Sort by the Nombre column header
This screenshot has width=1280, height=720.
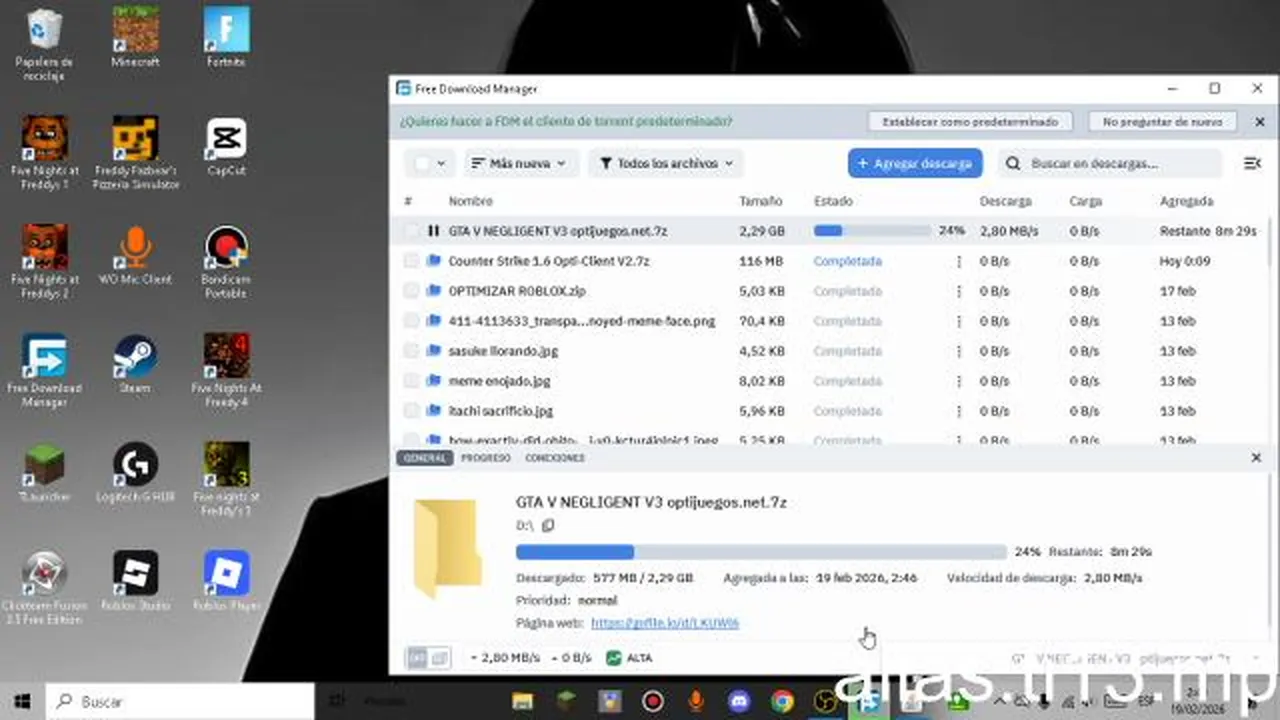click(471, 201)
